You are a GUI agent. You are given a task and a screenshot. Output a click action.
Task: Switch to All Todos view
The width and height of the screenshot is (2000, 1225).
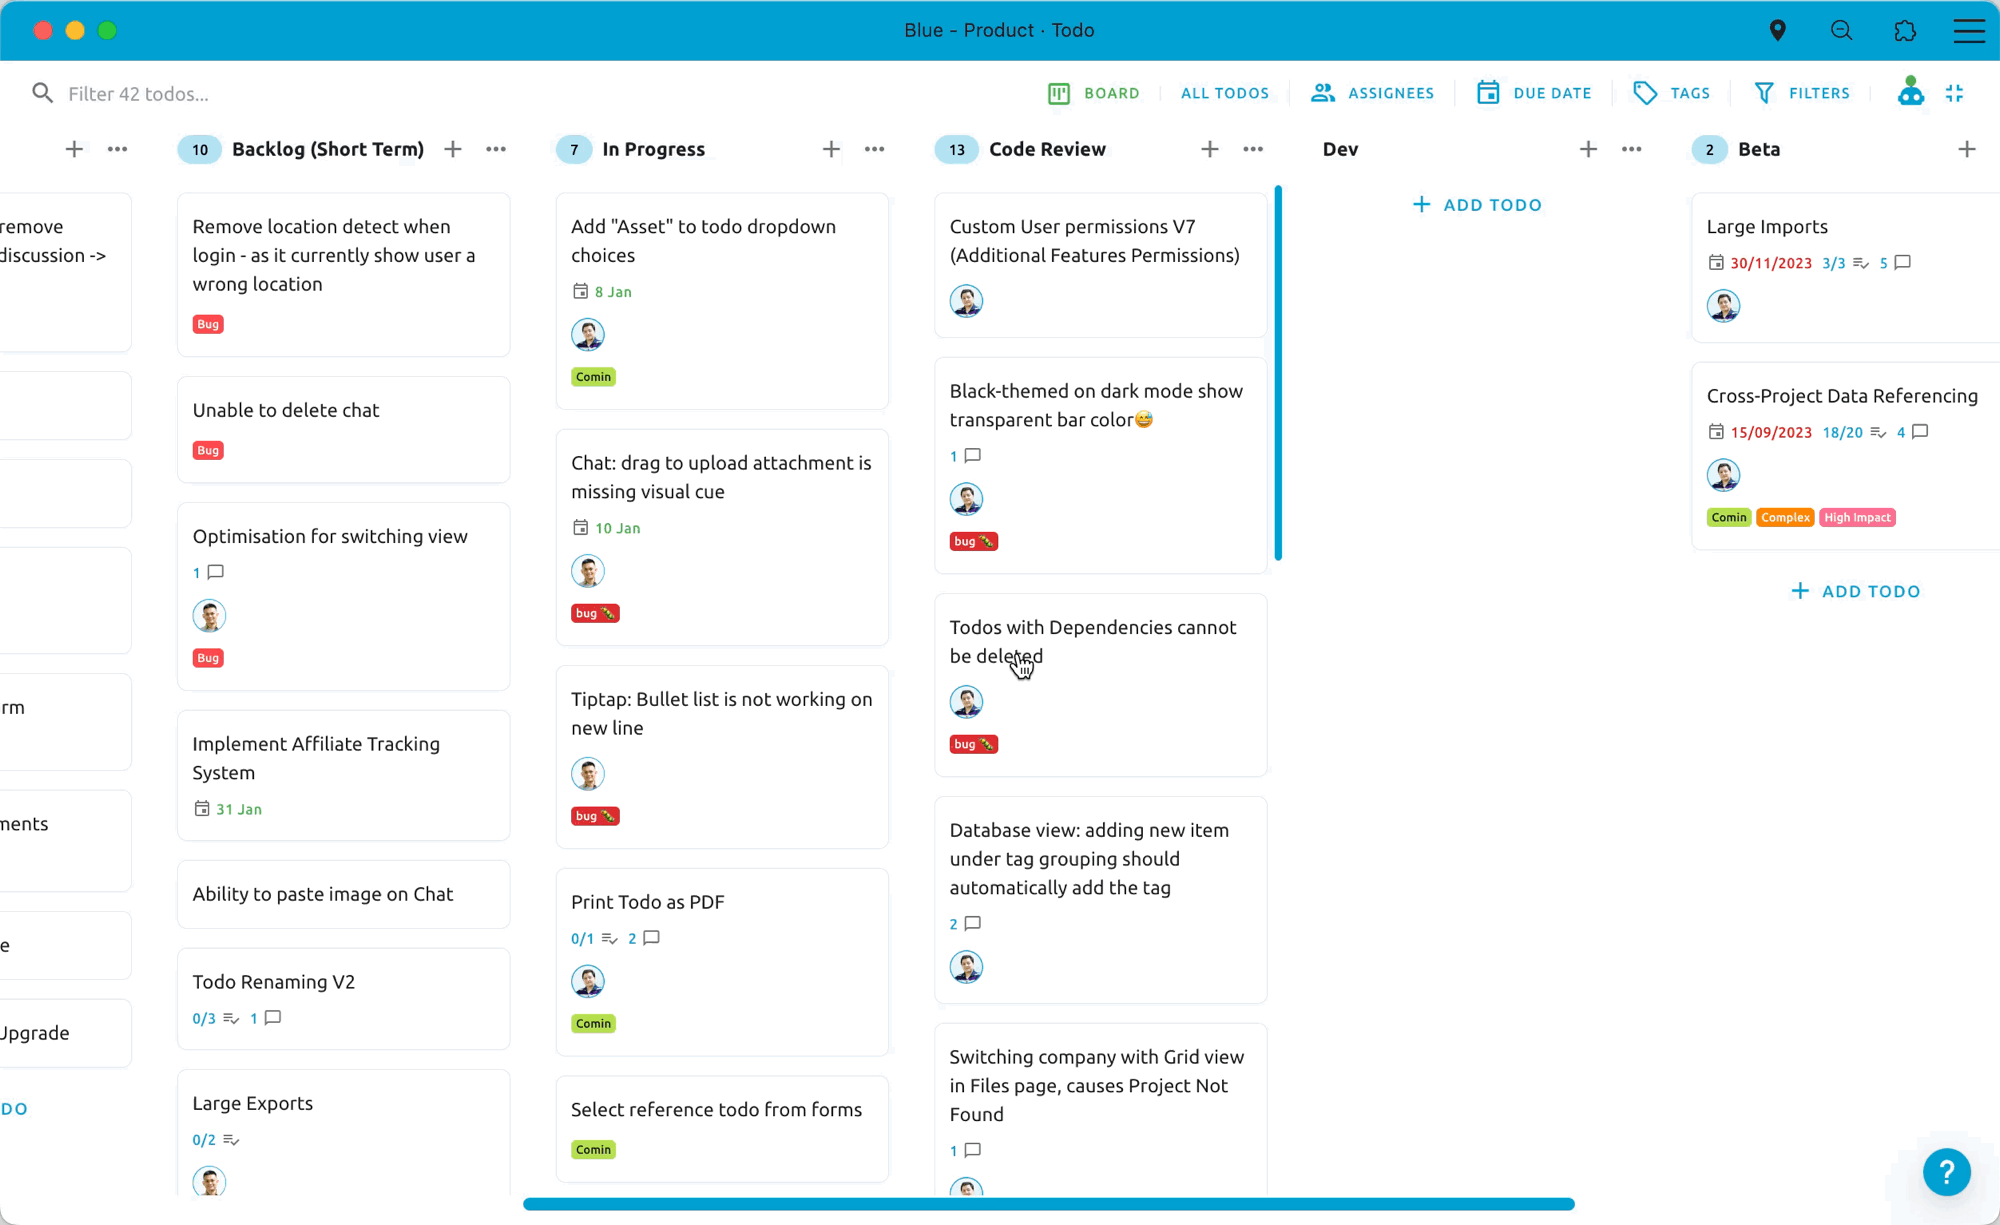[1224, 93]
